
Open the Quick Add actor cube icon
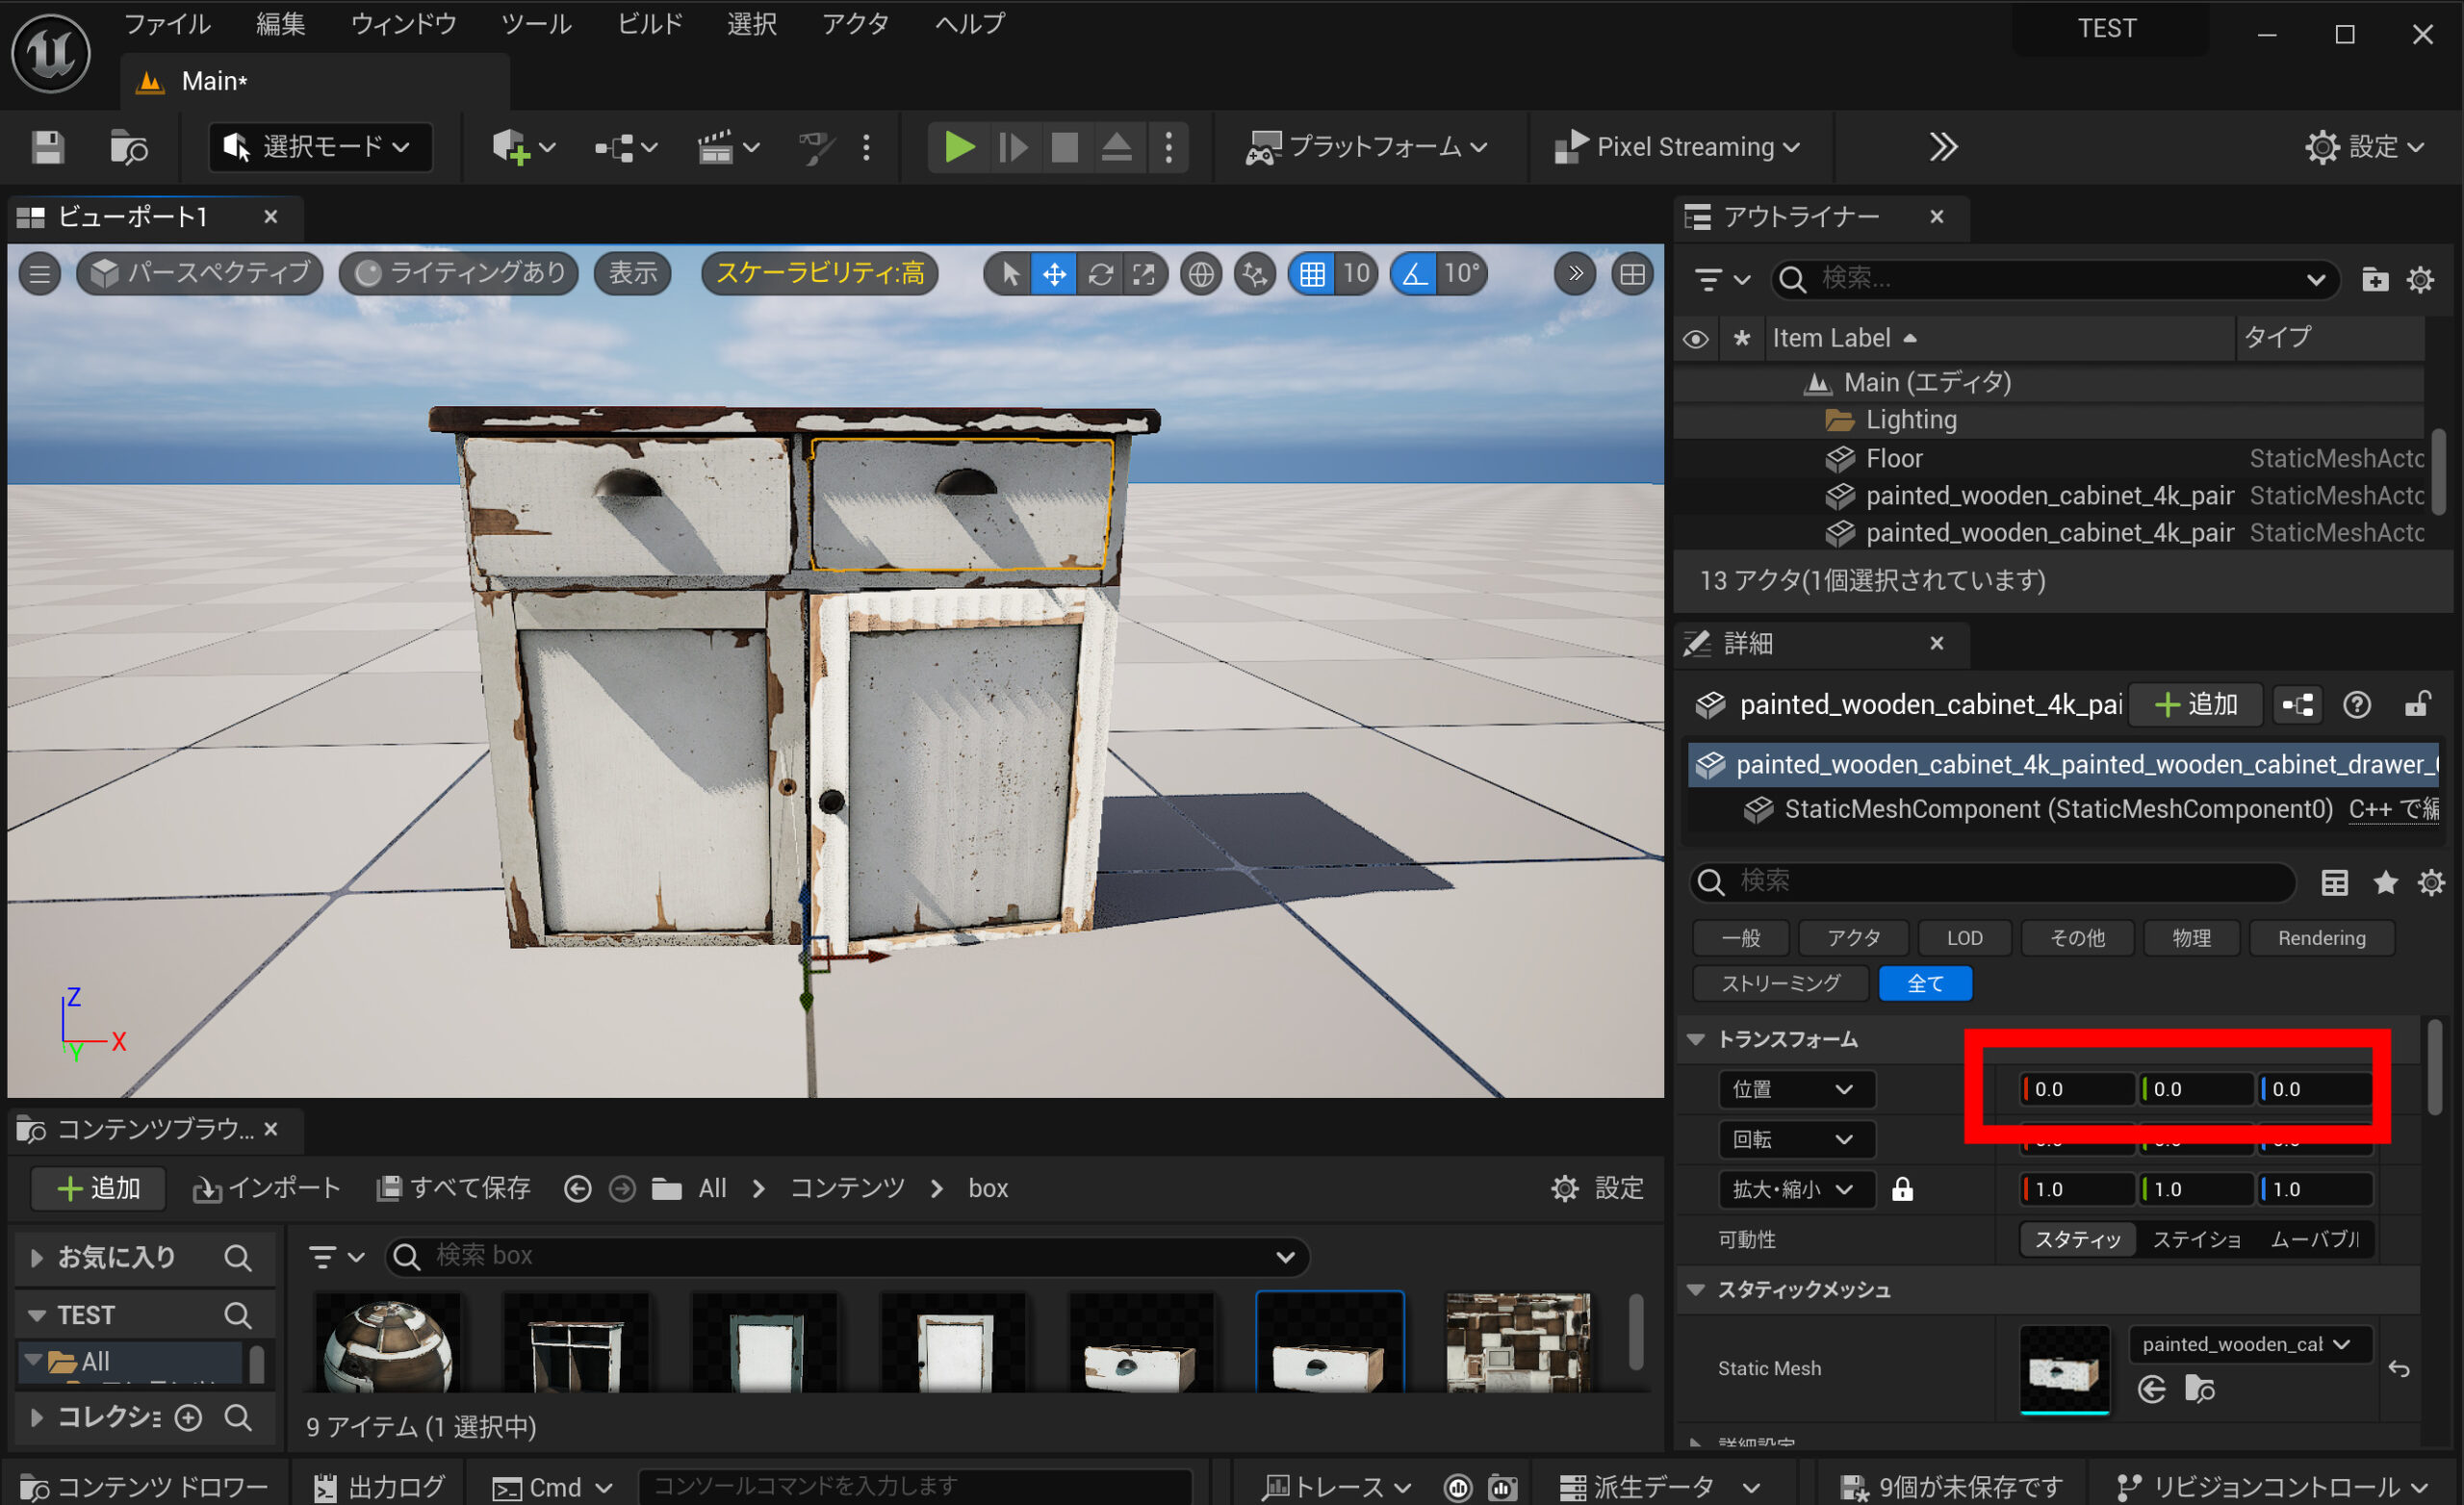511,148
